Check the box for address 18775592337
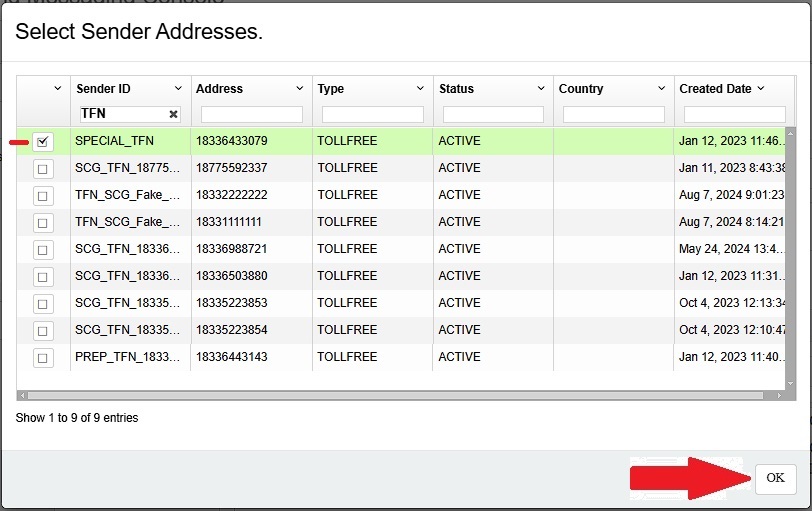The image size is (812, 511). pos(43,169)
